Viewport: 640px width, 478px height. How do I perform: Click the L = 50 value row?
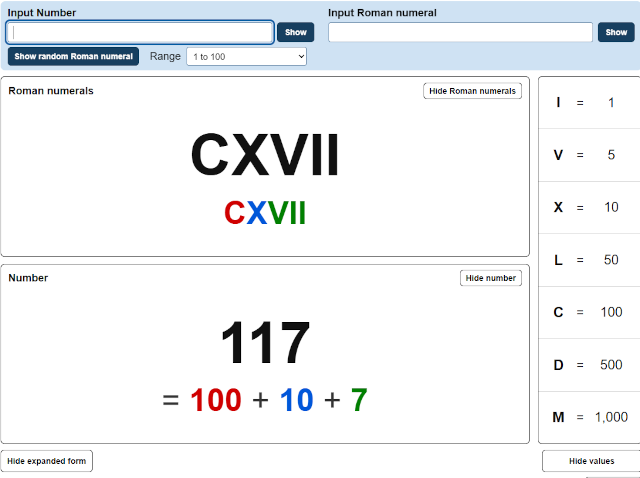click(589, 260)
